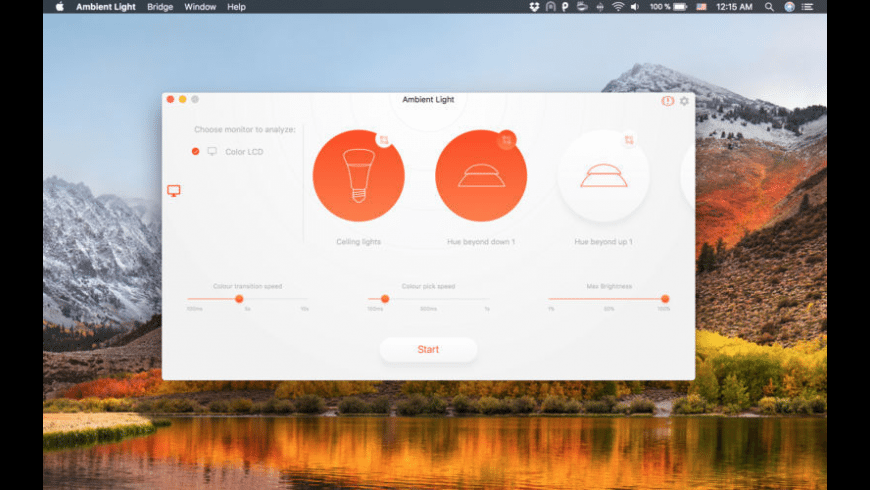Open screen region selector for Hue beyond down 1

coord(507,140)
